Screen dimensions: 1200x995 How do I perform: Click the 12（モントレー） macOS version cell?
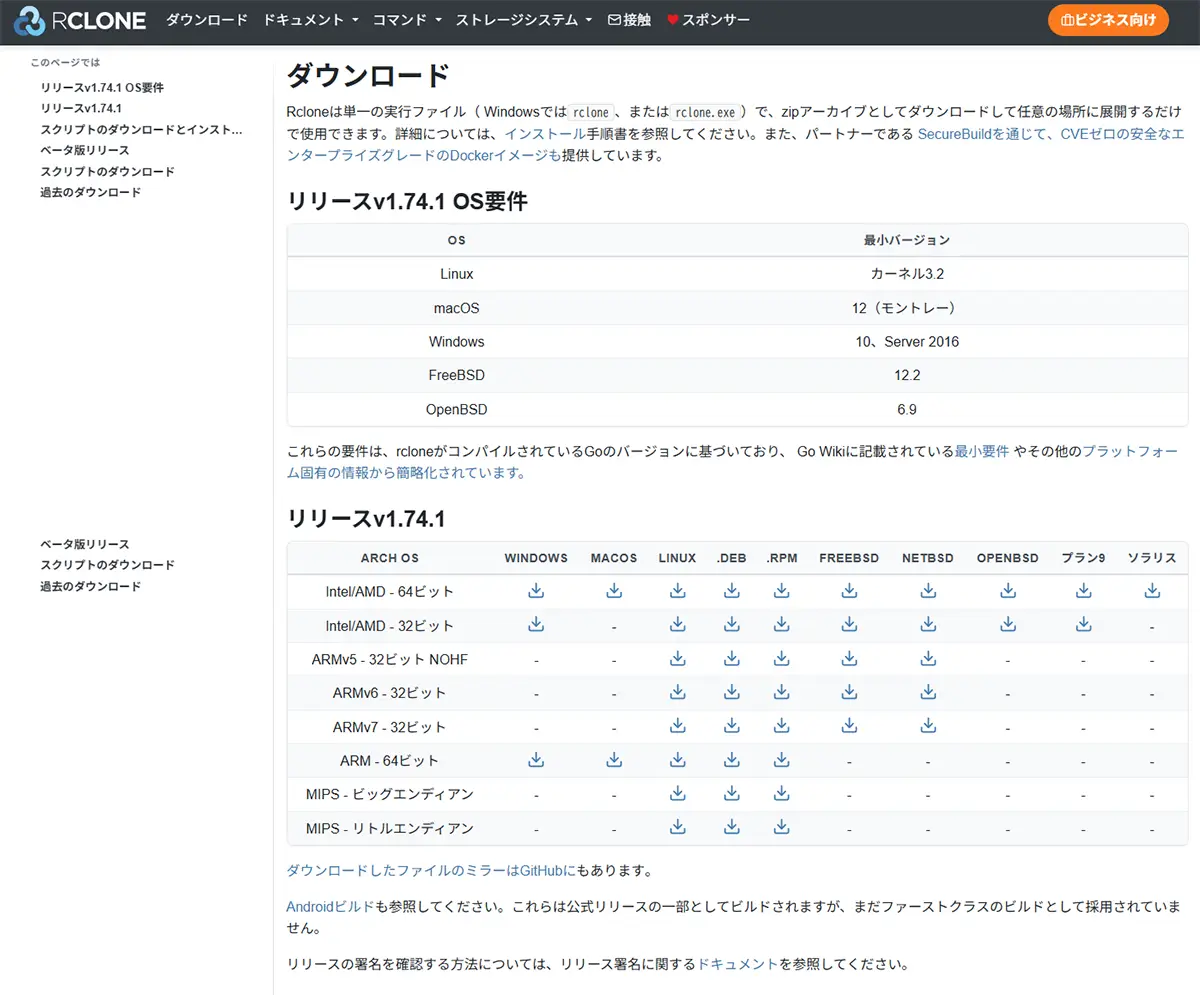[x=907, y=308]
